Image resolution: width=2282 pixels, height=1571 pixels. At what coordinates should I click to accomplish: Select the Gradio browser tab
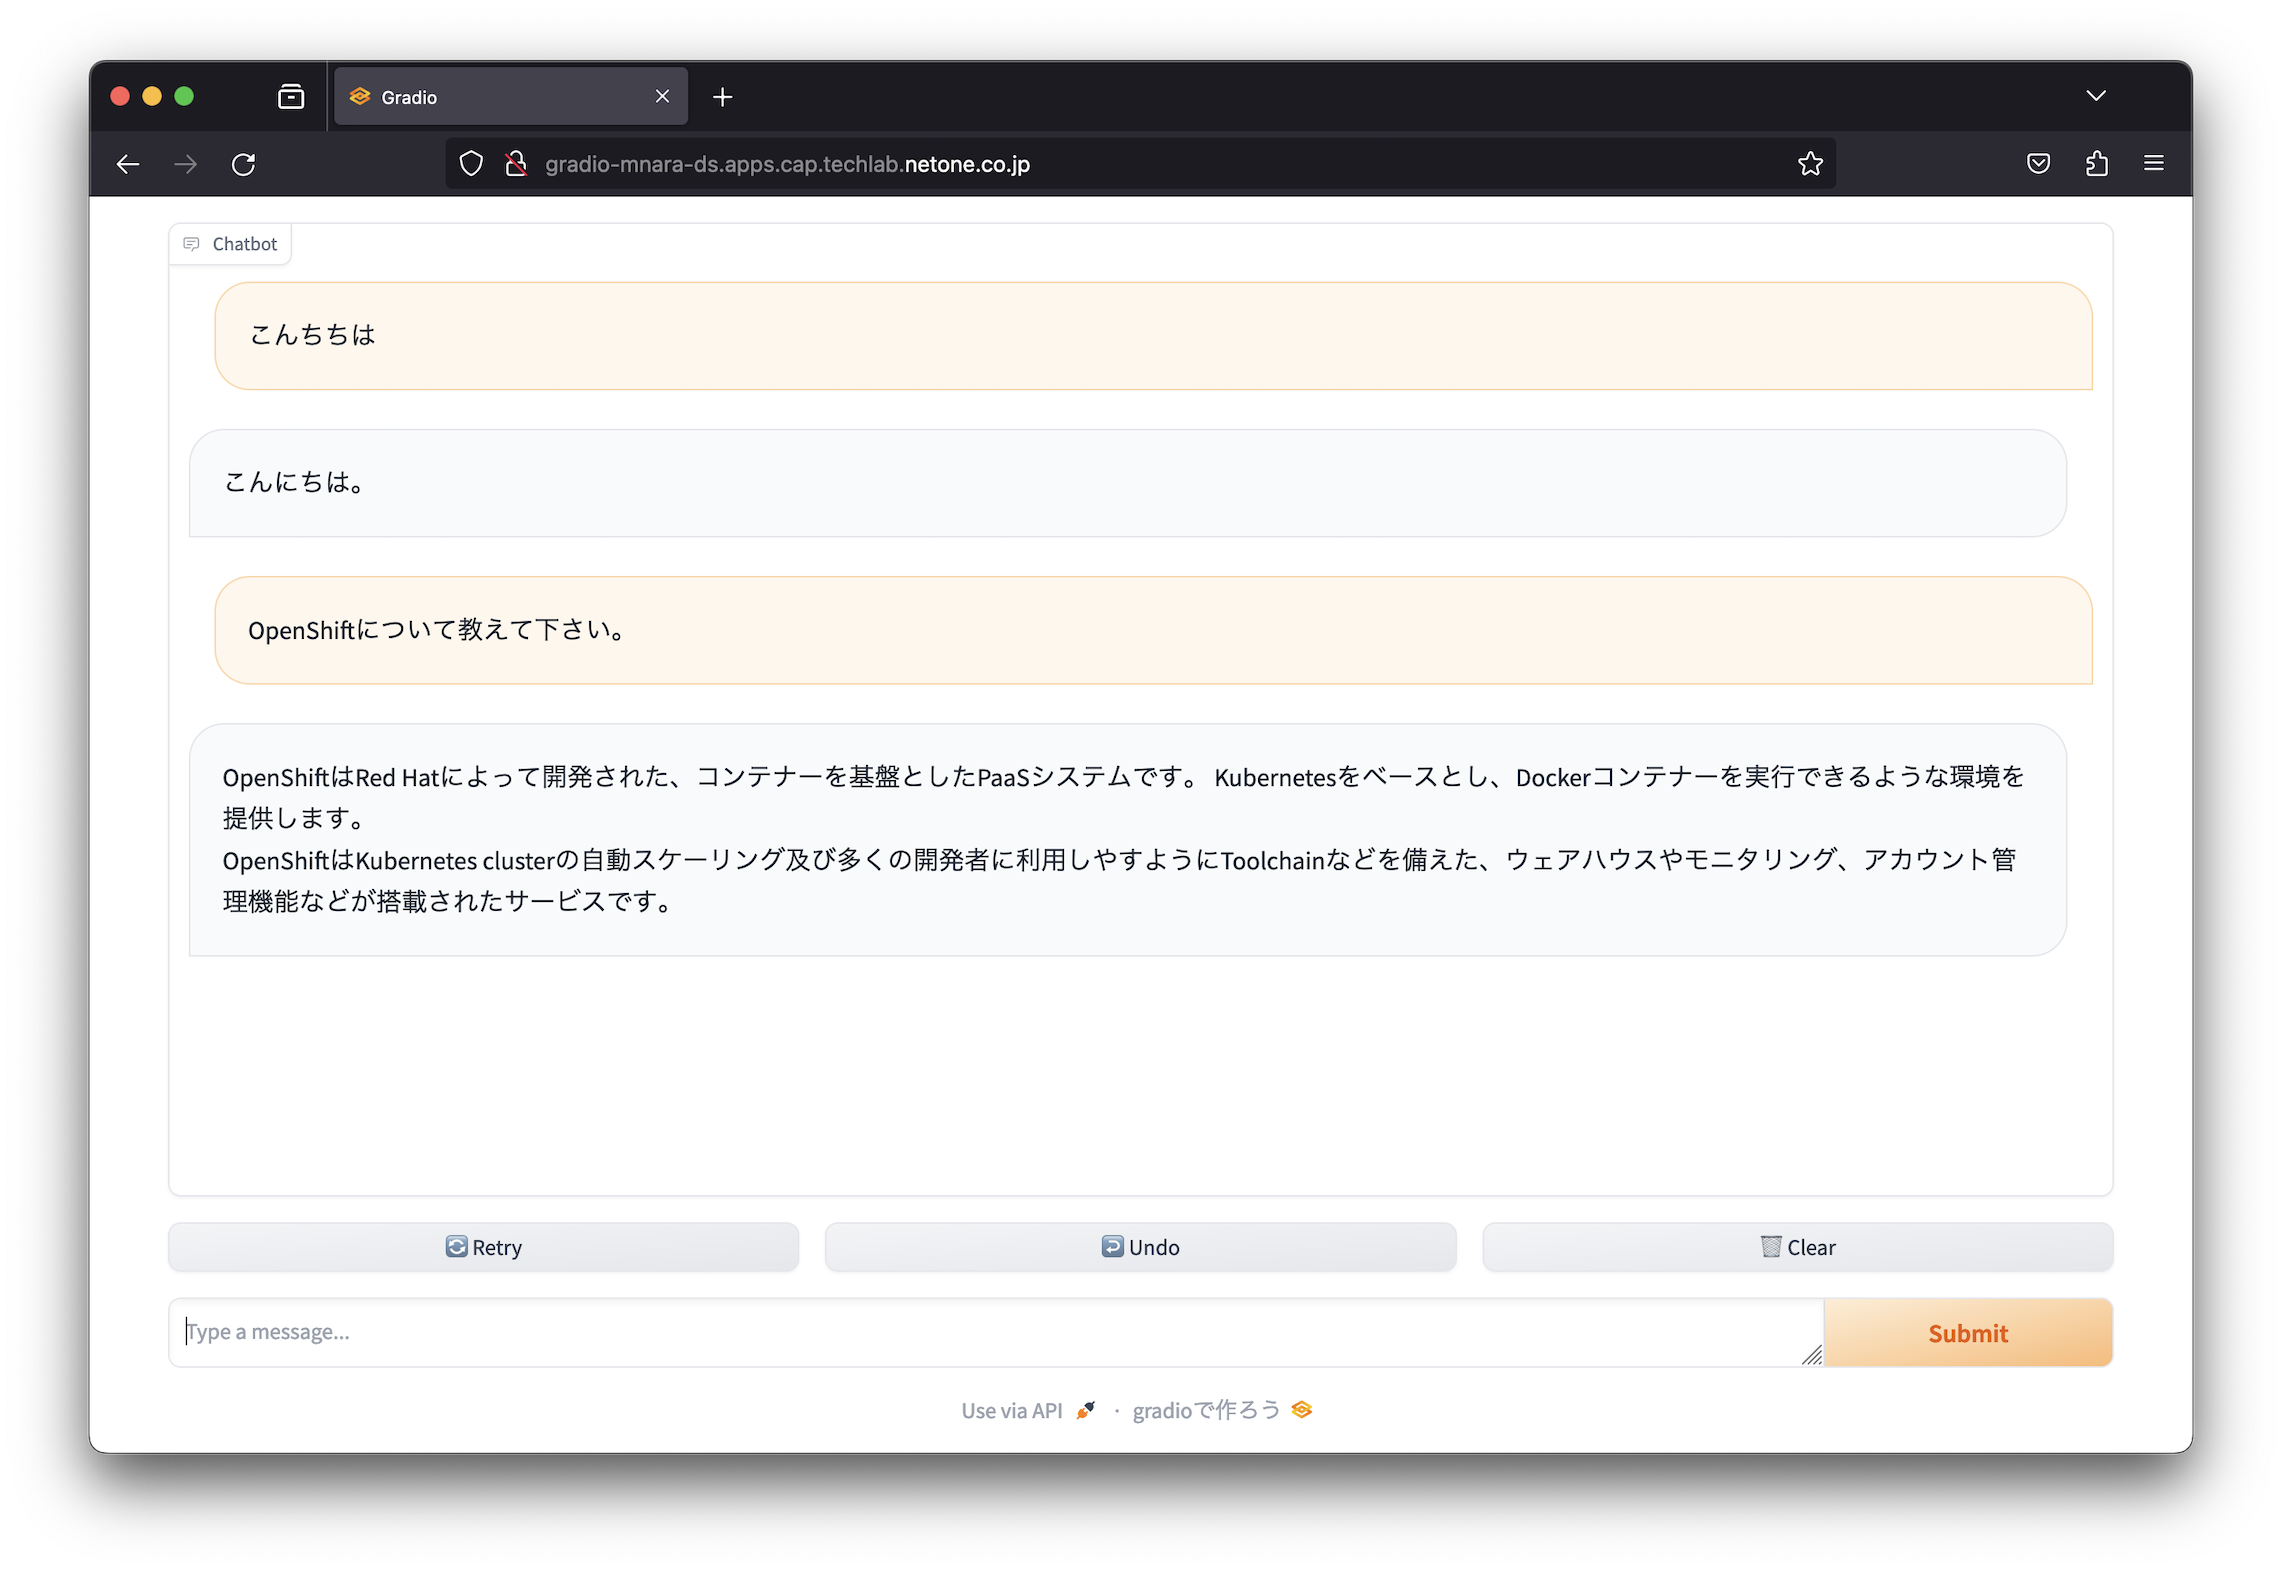[x=510, y=97]
